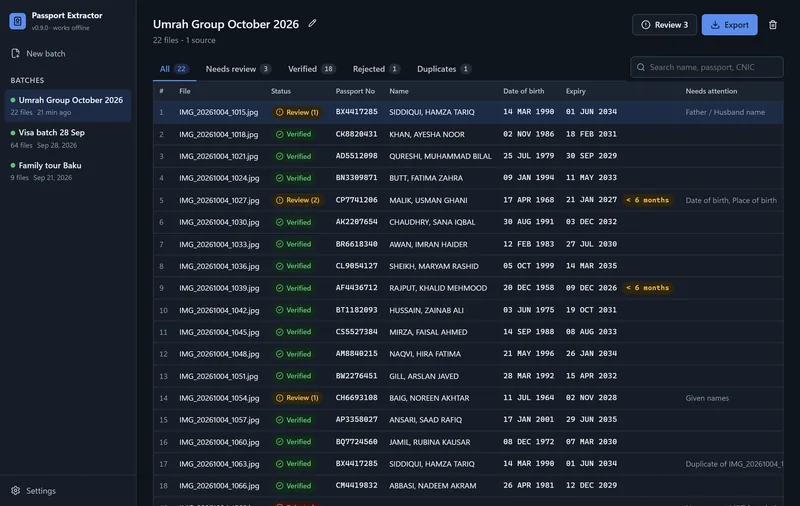Click expiry date 09 DEC 2026
Screen dimensions: 800x506
591,288
